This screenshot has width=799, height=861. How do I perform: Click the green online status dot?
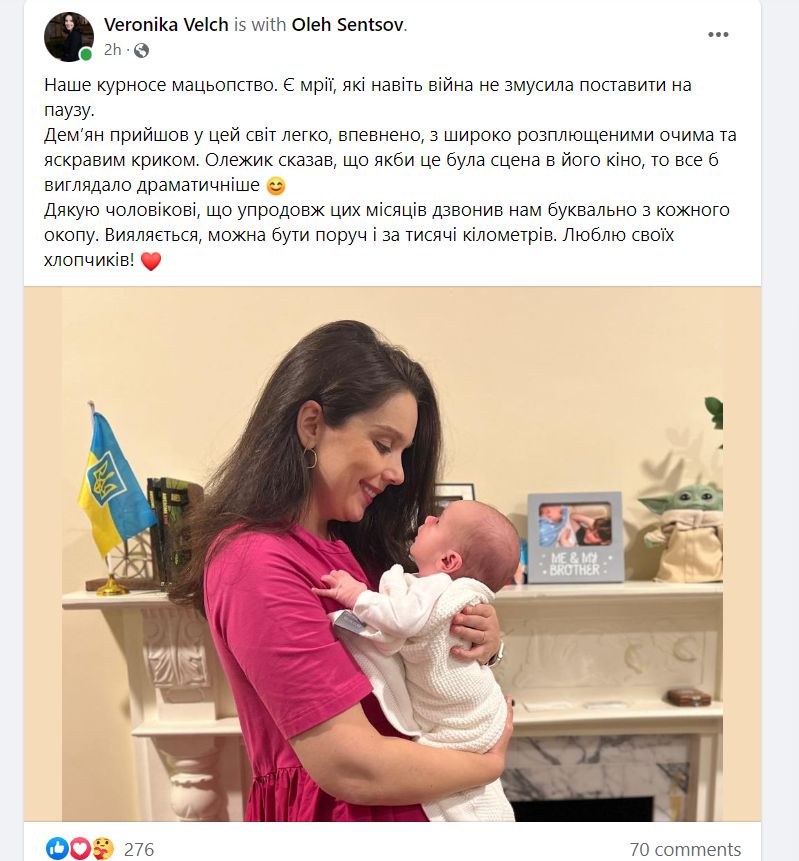click(x=86, y=54)
